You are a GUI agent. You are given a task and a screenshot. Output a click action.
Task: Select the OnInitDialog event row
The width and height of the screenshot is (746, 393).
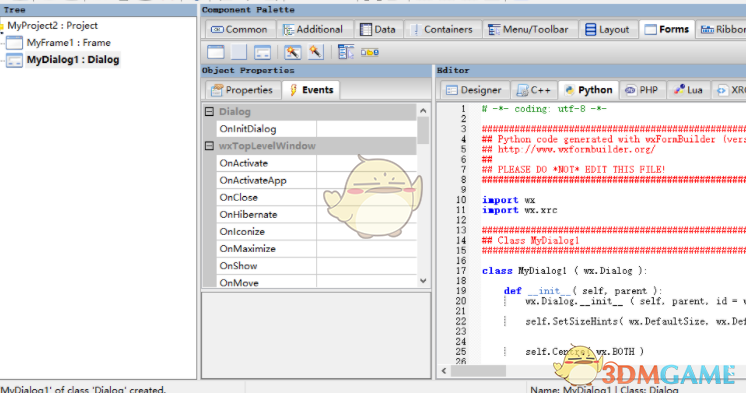pyautogui.click(x=316, y=128)
